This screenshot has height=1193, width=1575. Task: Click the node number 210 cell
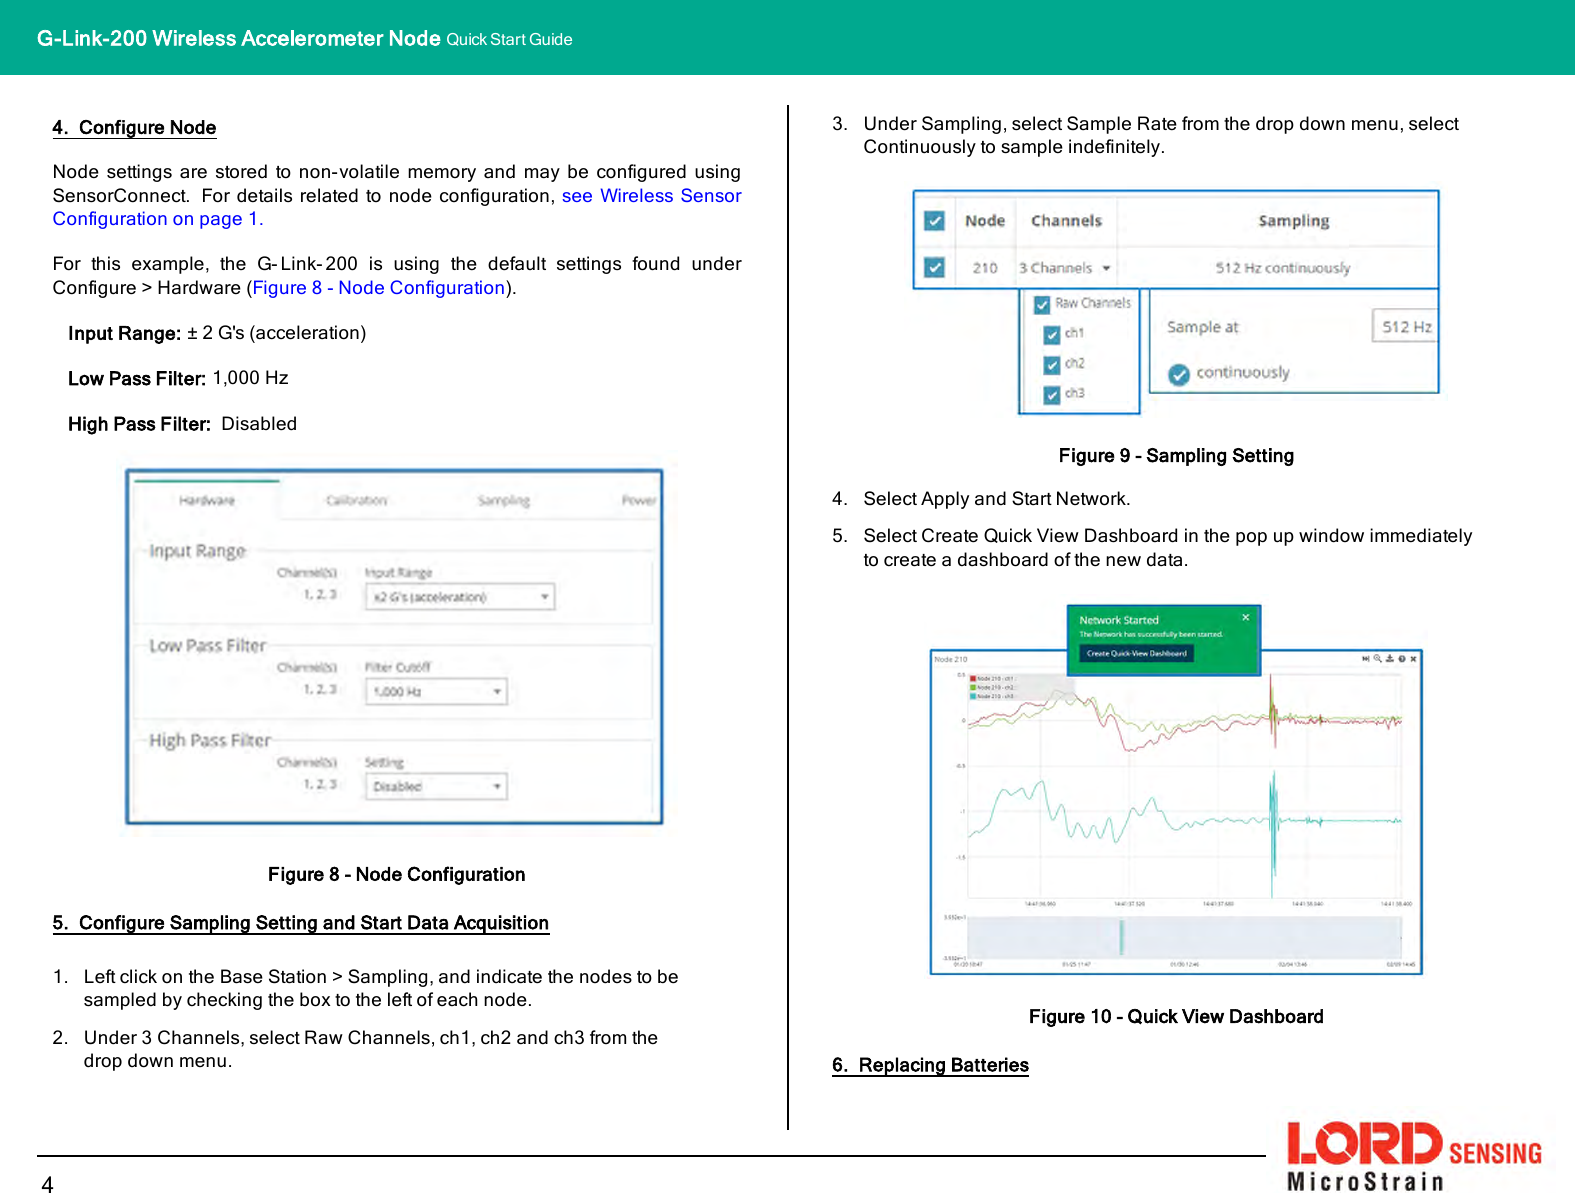click(x=985, y=268)
